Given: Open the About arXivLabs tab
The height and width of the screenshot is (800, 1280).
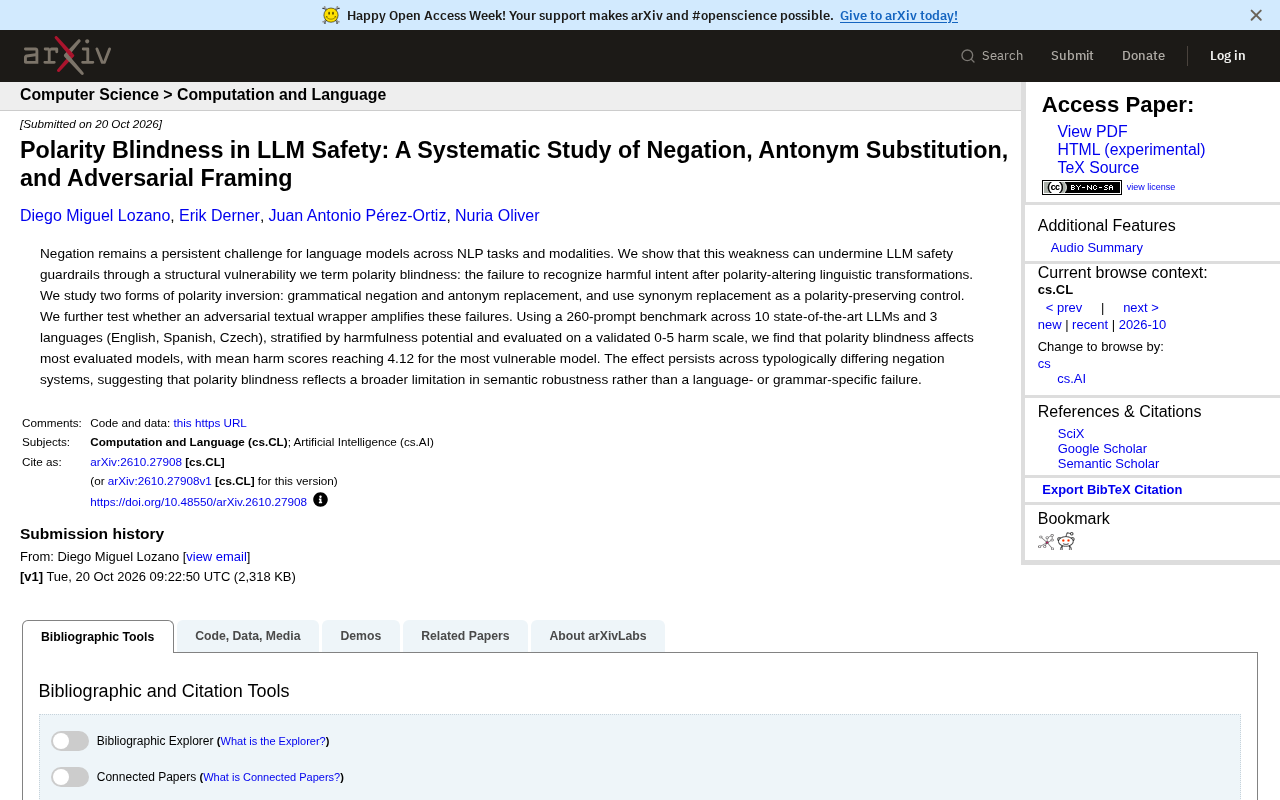Looking at the screenshot, I should pos(598,636).
